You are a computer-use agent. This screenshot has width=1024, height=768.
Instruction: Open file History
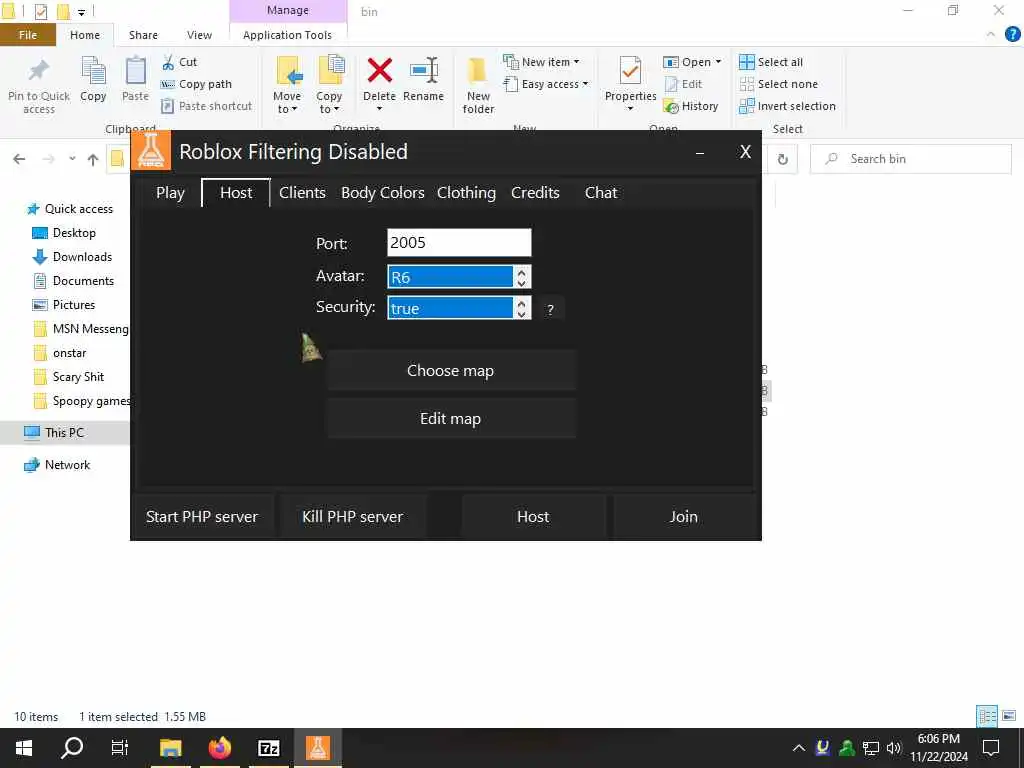coord(690,106)
